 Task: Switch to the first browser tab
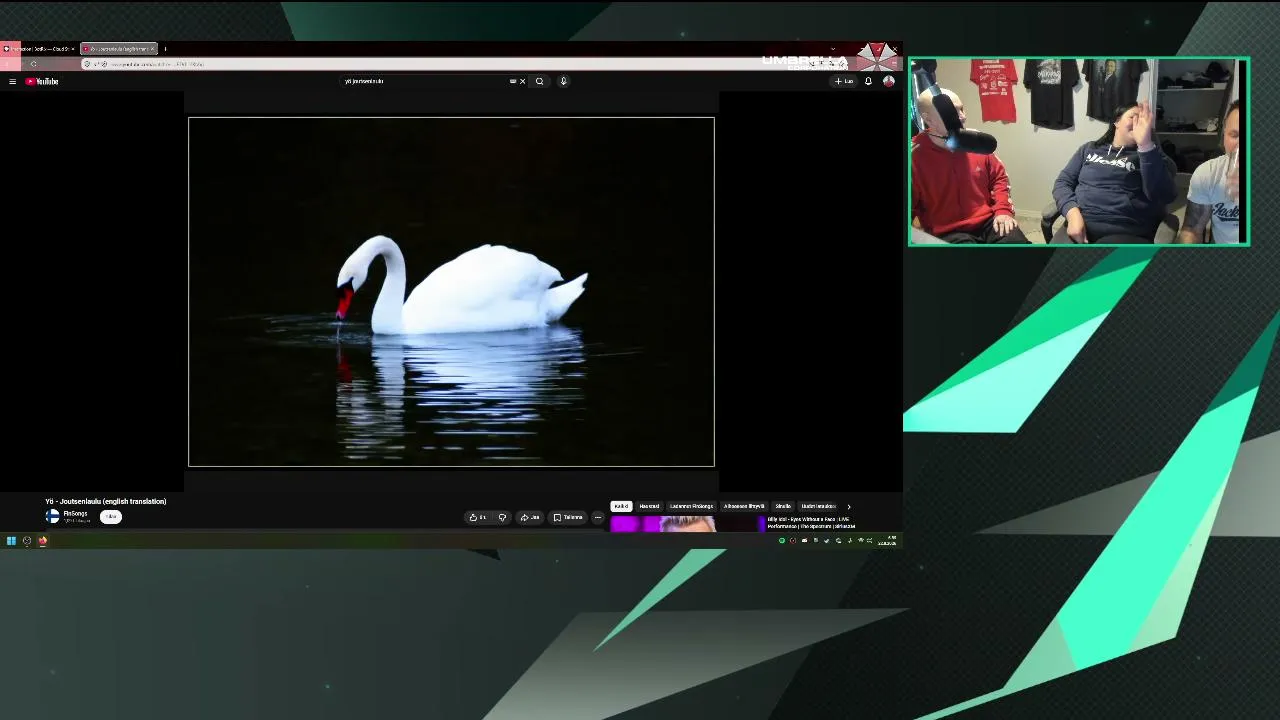(38, 49)
